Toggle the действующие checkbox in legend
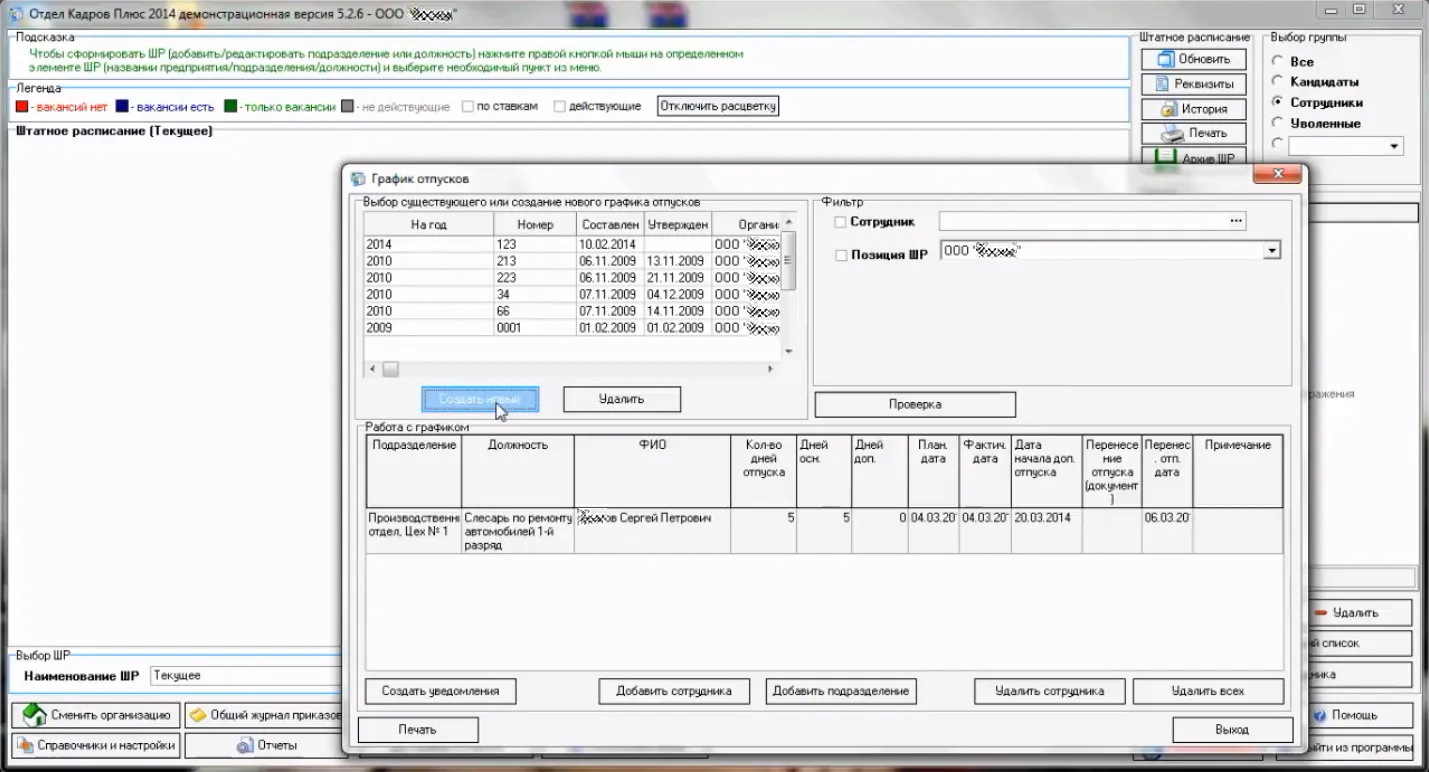Screen dimensions: 1429x772 pos(560,106)
